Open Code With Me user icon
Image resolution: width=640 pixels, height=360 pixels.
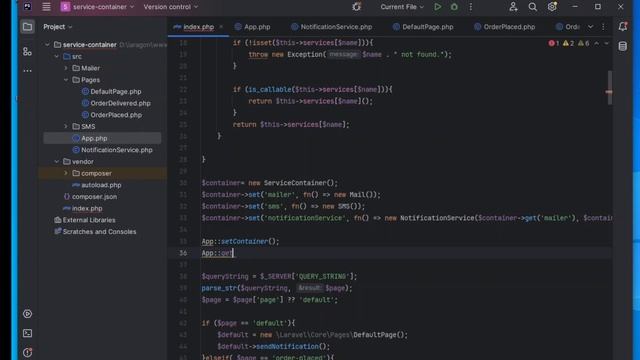coord(513,7)
